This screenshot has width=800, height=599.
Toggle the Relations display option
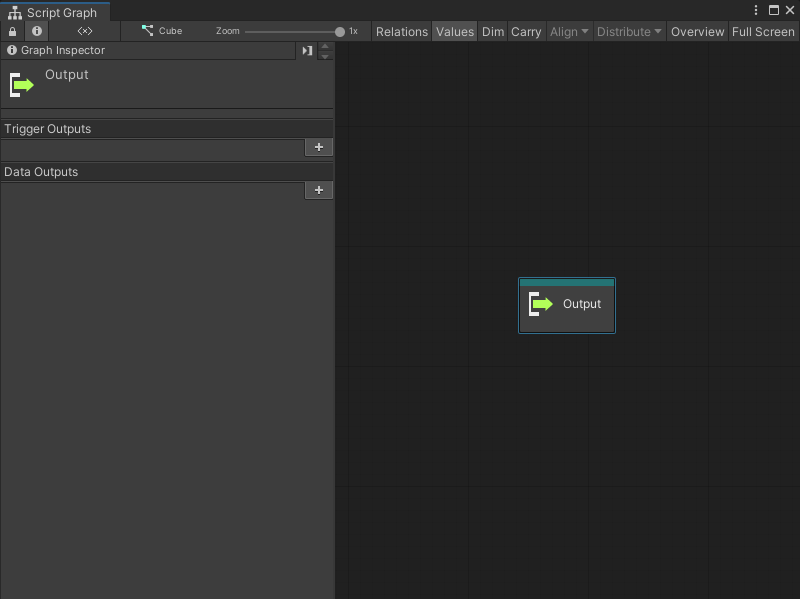(401, 31)
